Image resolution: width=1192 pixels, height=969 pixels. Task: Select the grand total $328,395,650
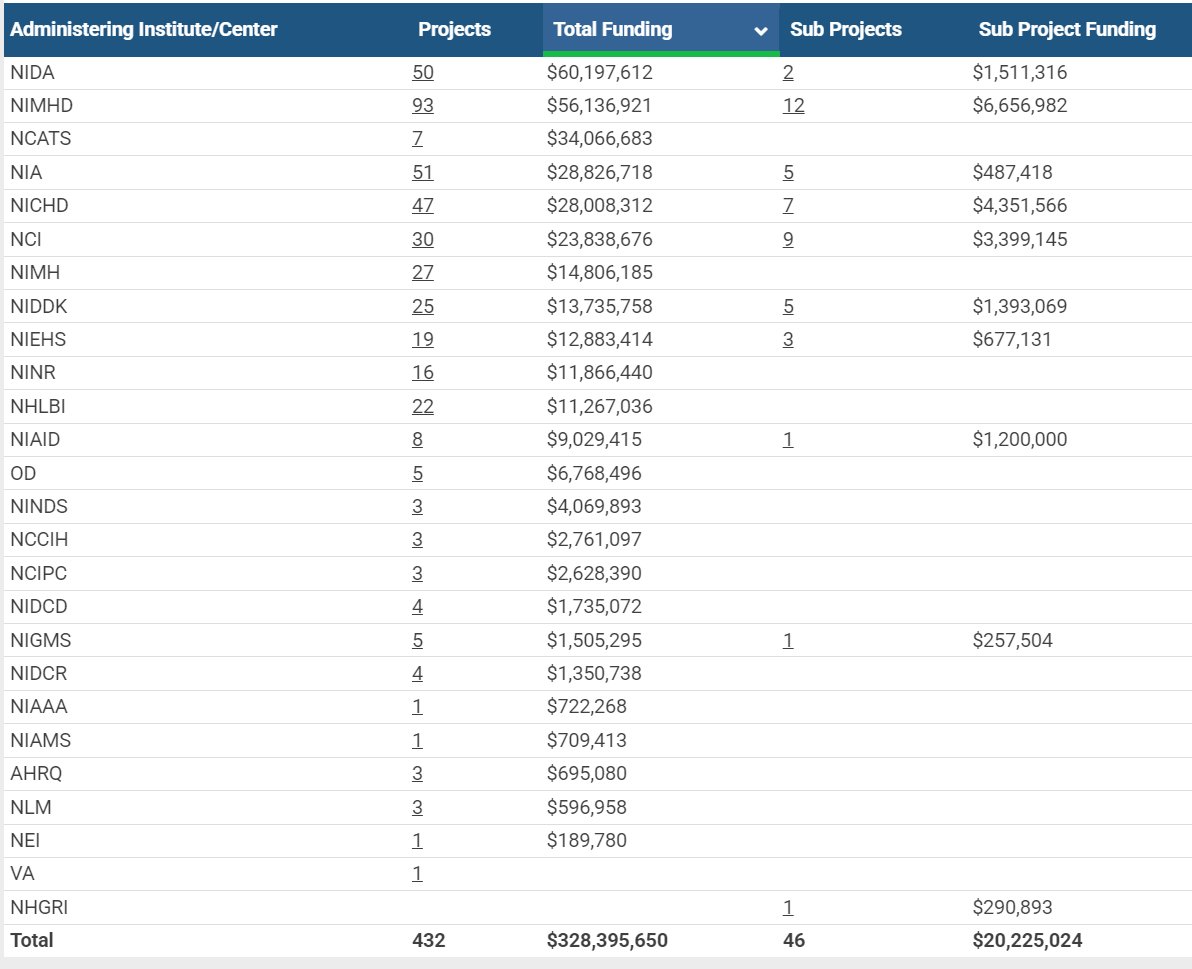click(x=607, y=941)
